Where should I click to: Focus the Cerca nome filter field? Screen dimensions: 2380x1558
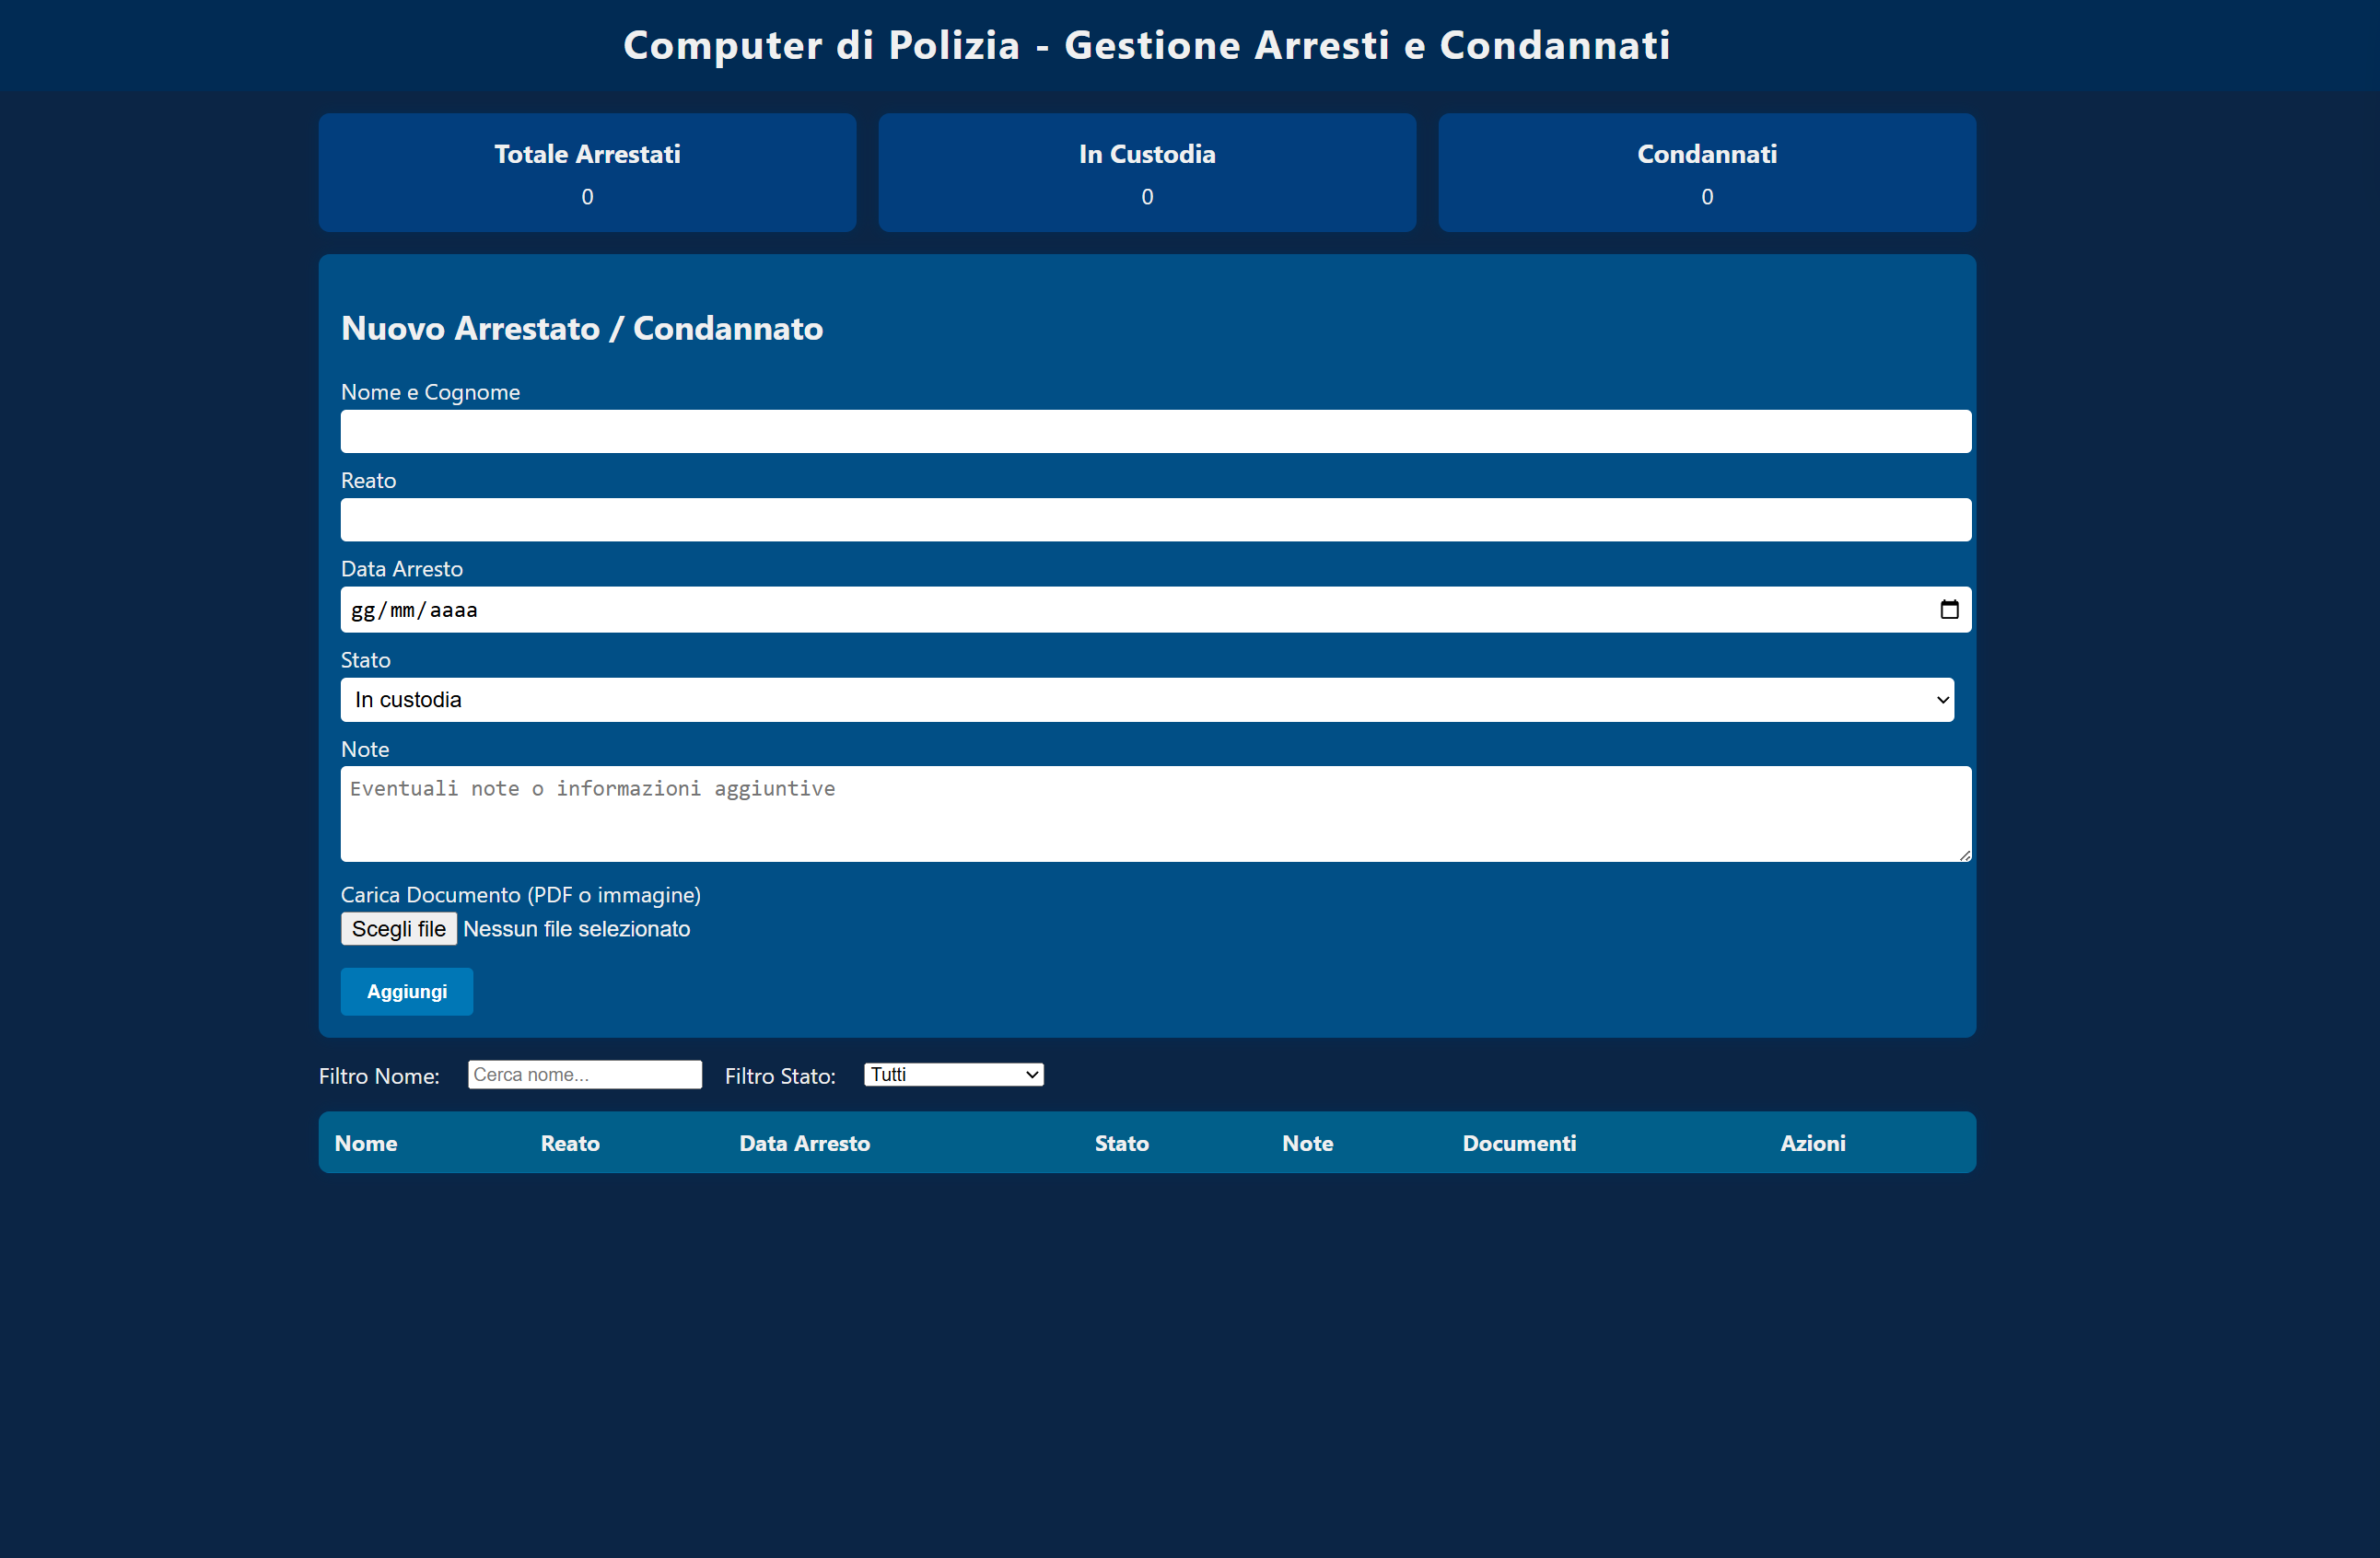pyautogui.click(x=585, y=1075)
